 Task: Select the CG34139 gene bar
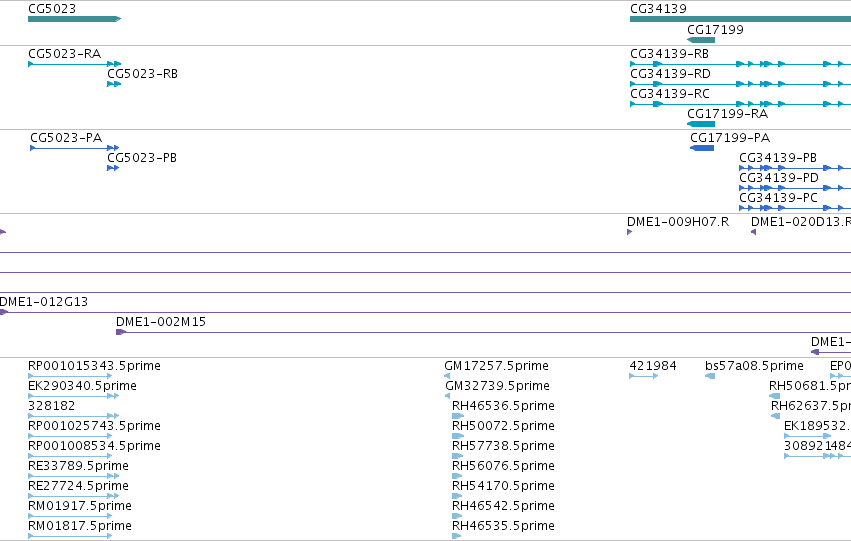pos(740,19)
